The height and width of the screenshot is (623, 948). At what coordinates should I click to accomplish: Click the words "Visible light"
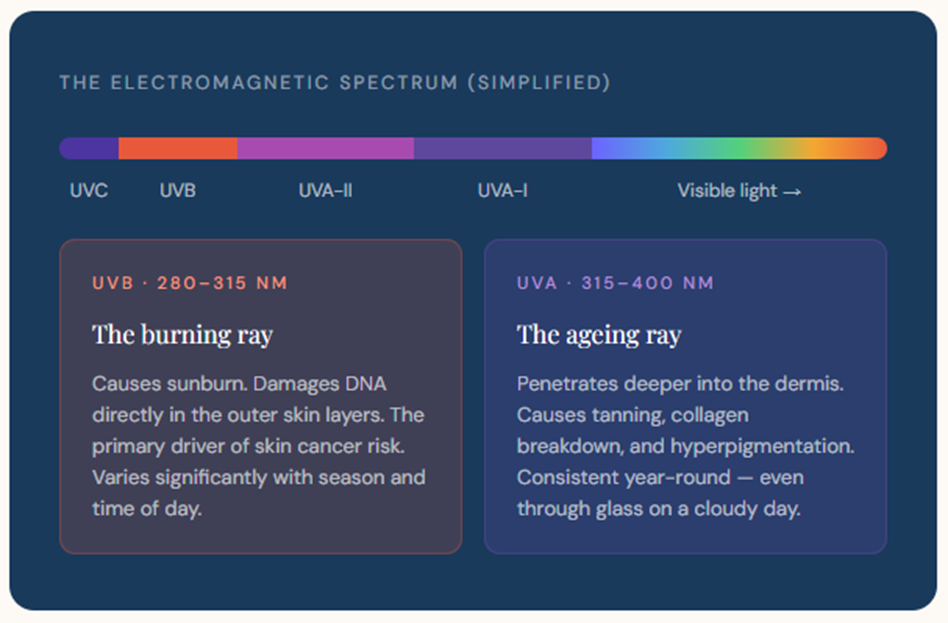[727, 190]
